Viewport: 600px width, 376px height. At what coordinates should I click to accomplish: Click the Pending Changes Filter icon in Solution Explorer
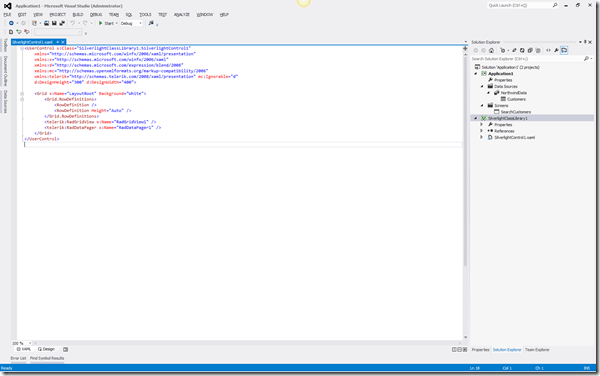(503, 50)
